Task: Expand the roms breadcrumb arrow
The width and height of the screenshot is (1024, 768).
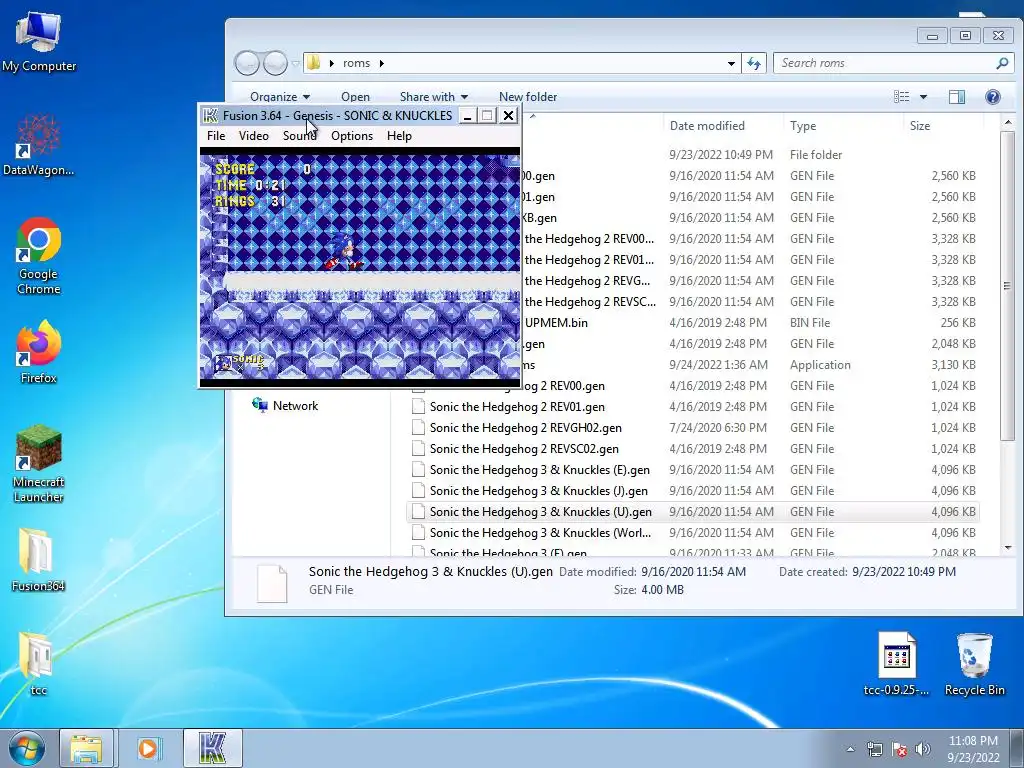Action: point(381,63)
